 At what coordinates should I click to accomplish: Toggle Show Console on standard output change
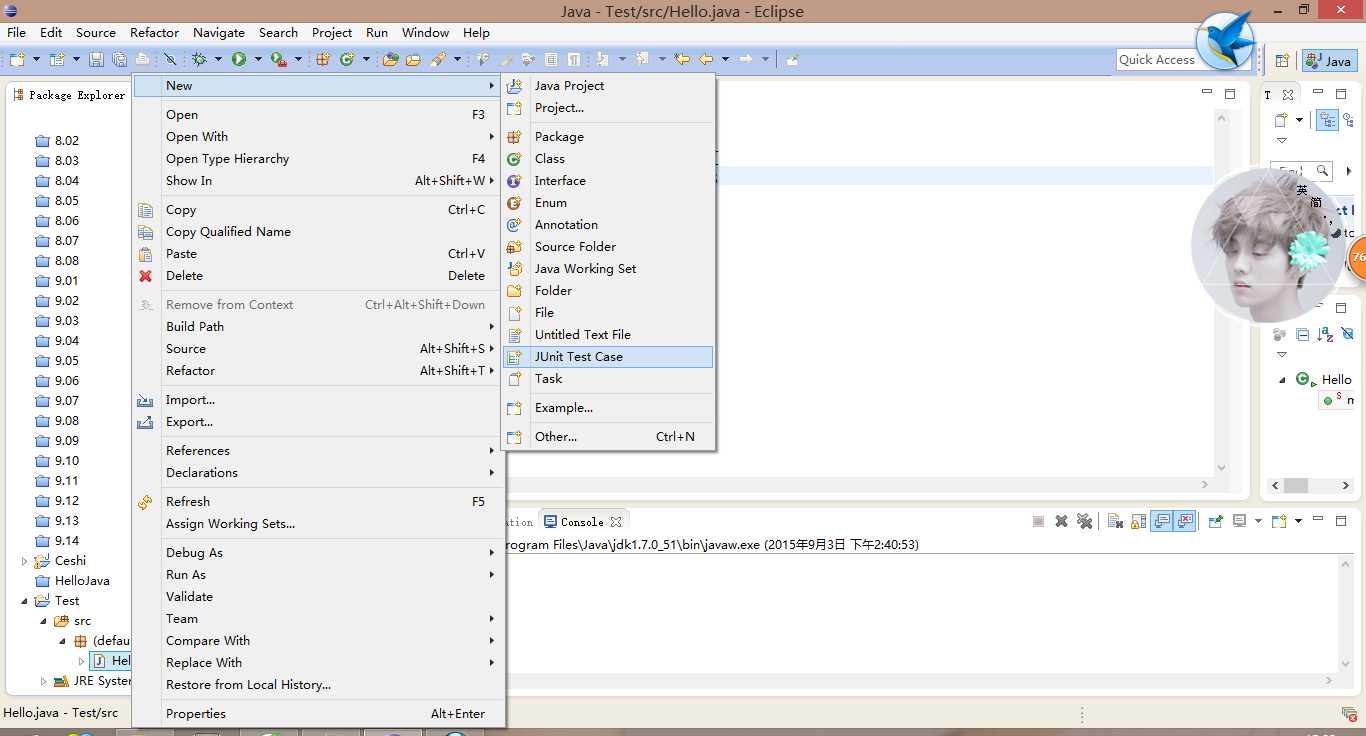[x=1161, y=521]
